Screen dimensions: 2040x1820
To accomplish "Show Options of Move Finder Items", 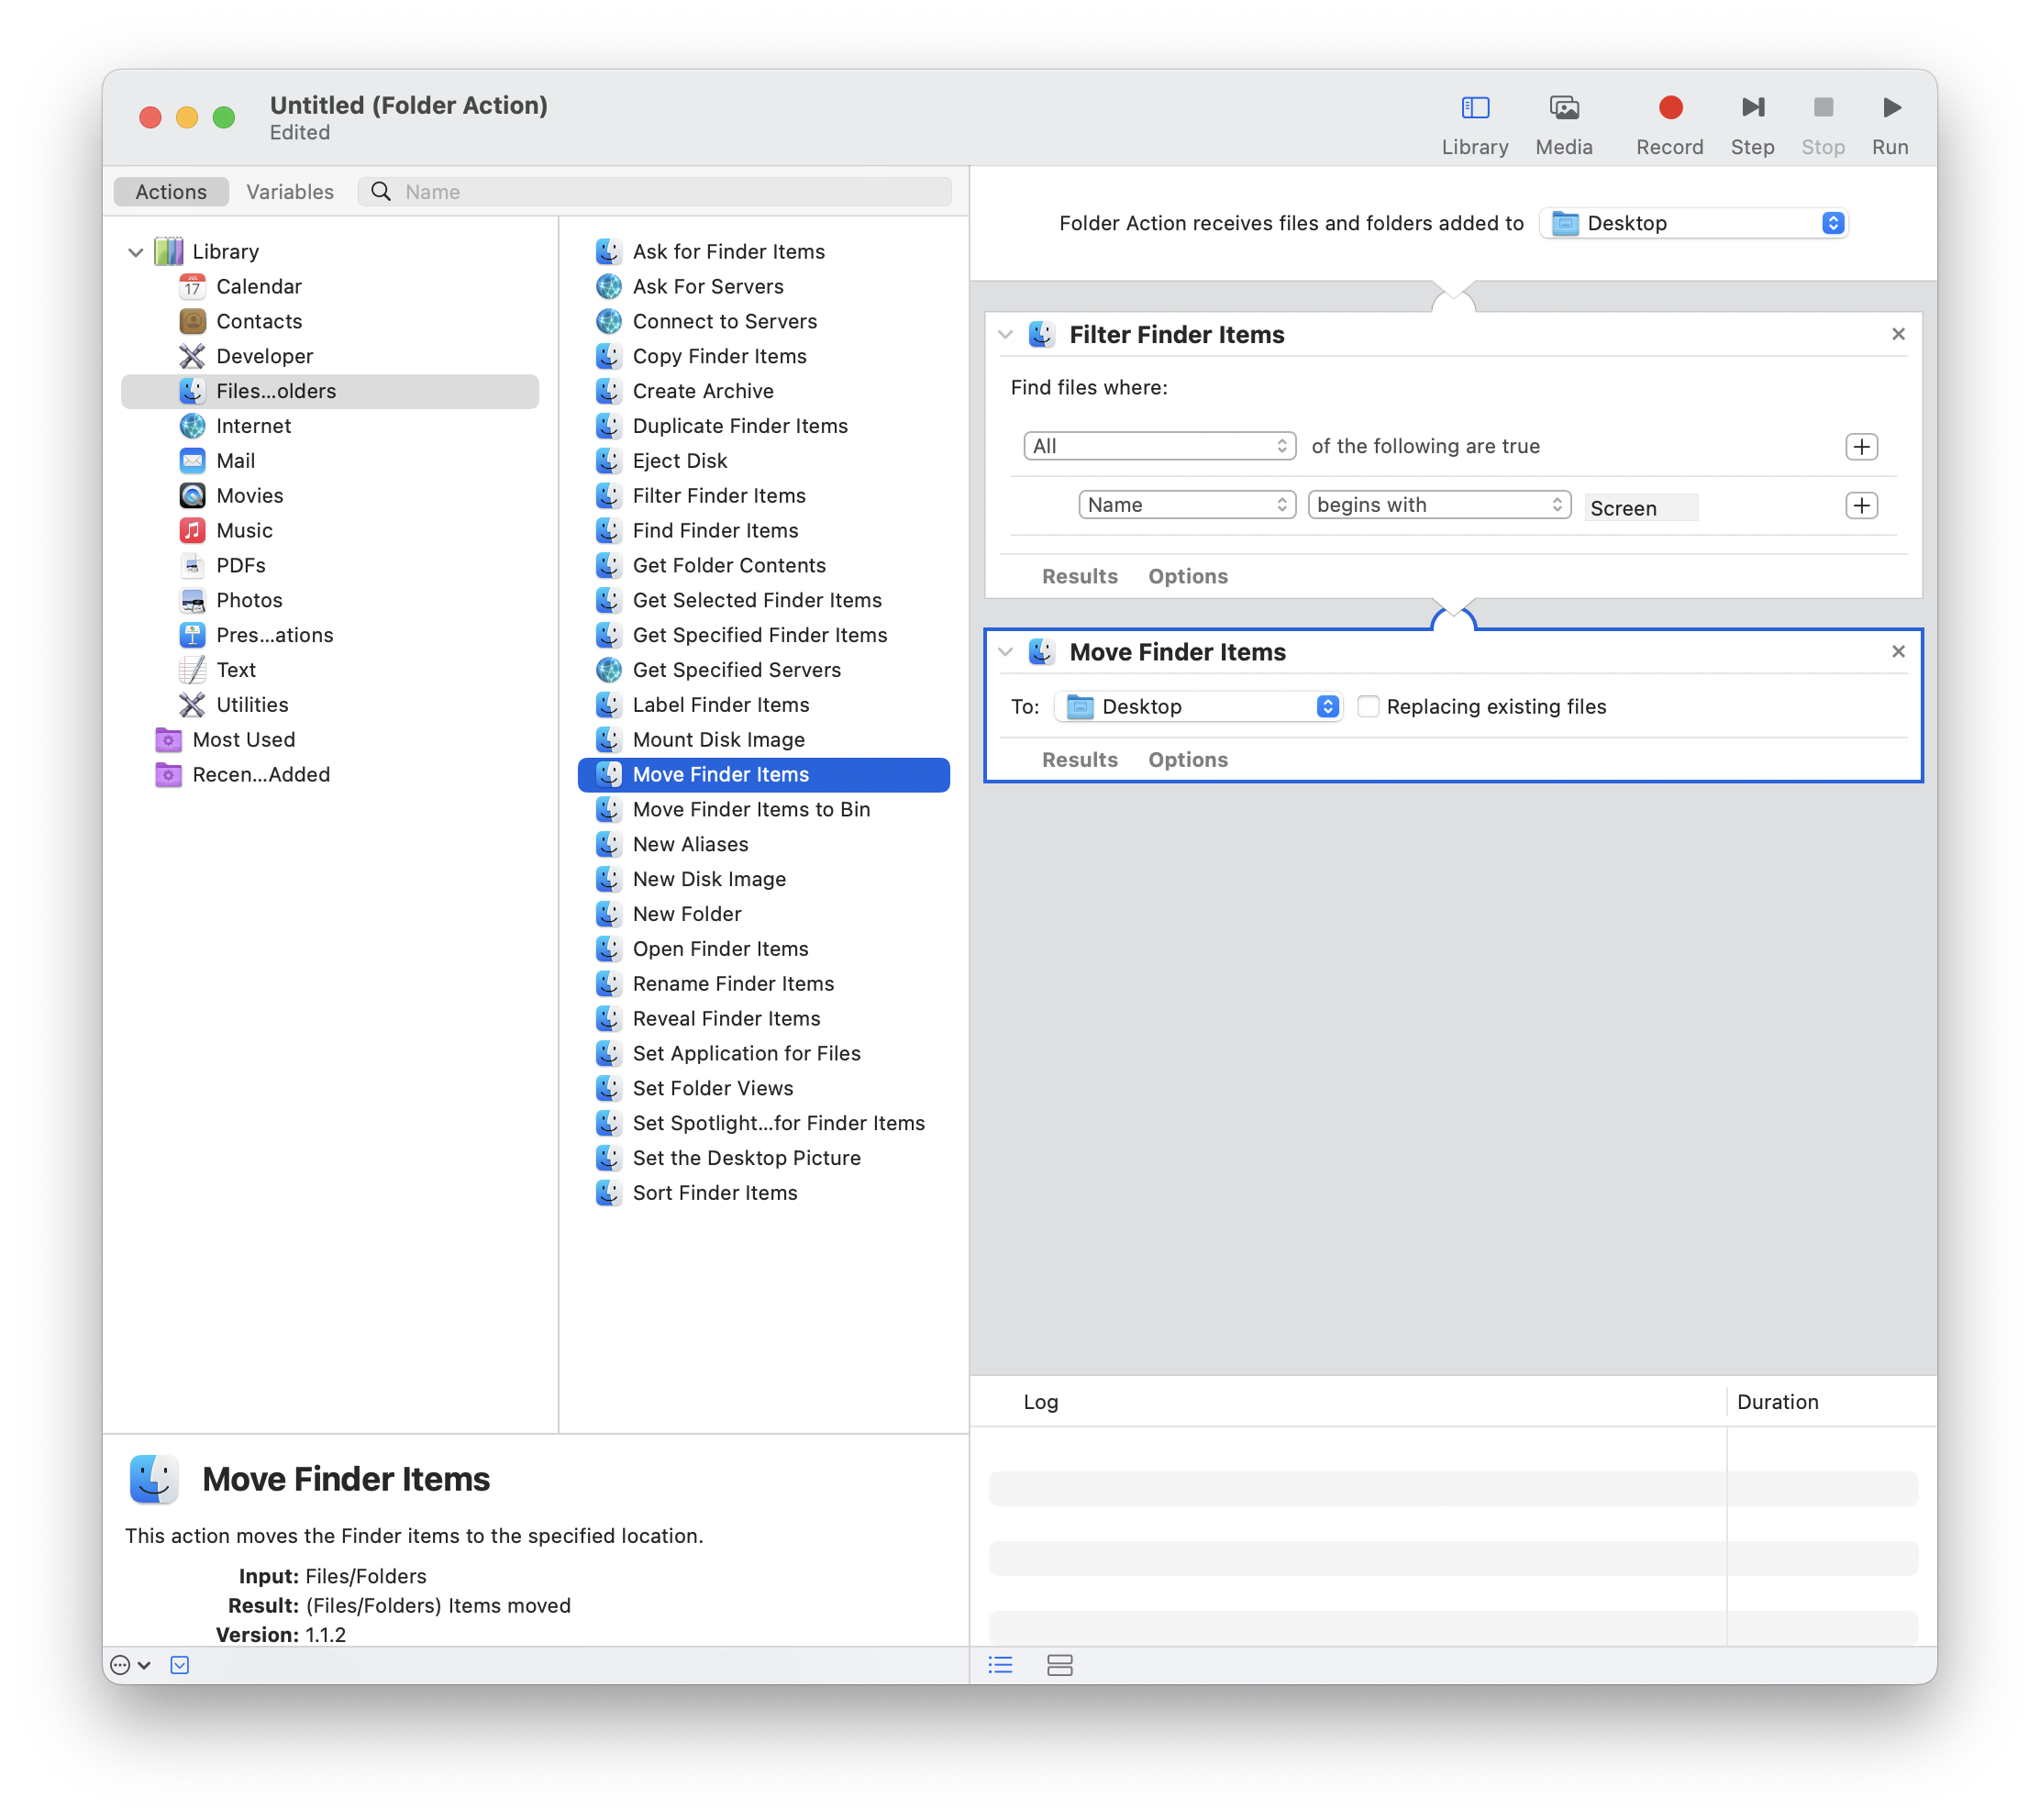I will coord(1187,759).
